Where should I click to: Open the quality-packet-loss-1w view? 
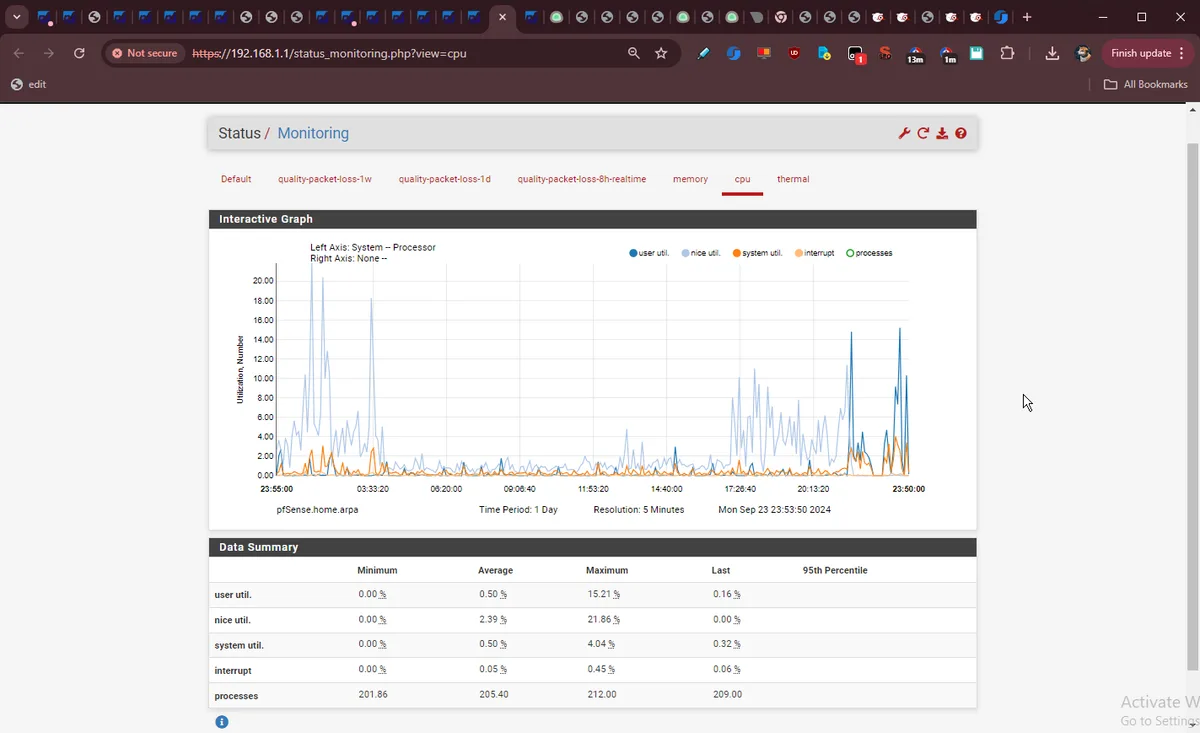(325, 179)
